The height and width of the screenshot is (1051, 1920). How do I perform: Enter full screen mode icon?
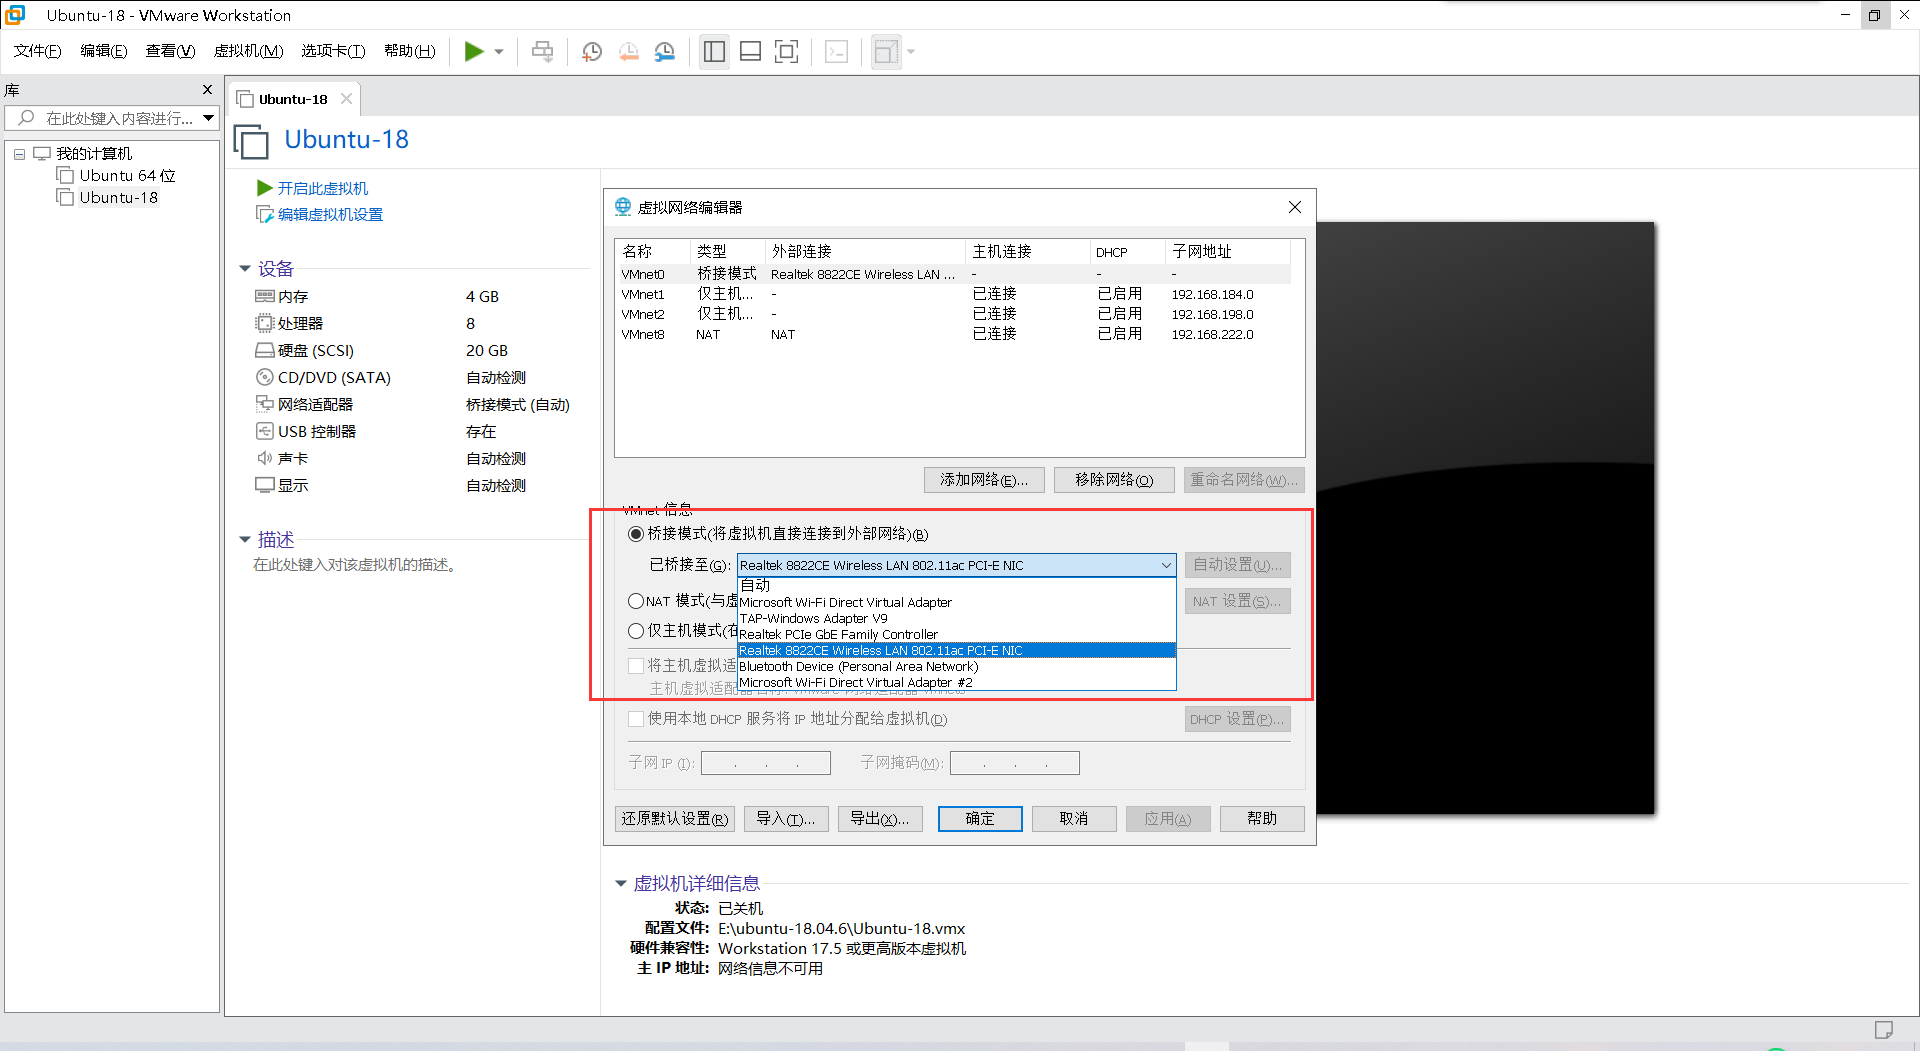[x=787, y=51]
